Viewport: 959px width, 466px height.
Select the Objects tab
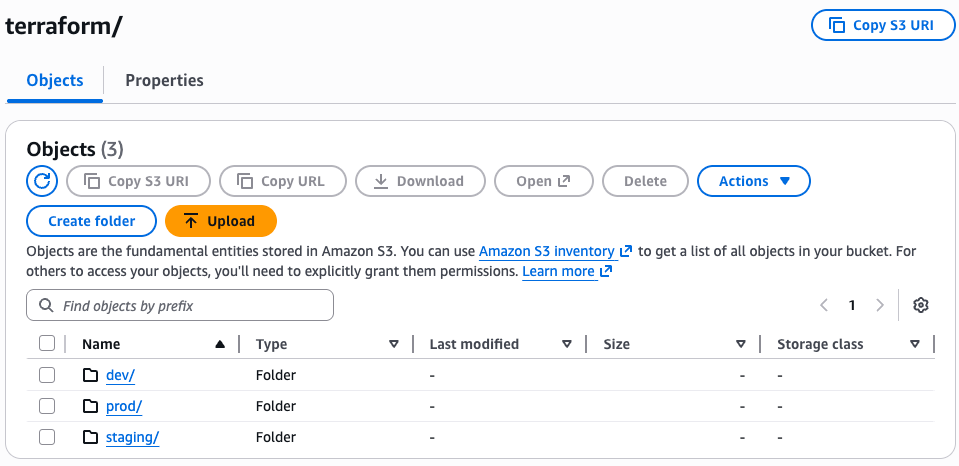pyautogui.click(x=55, y=80)
